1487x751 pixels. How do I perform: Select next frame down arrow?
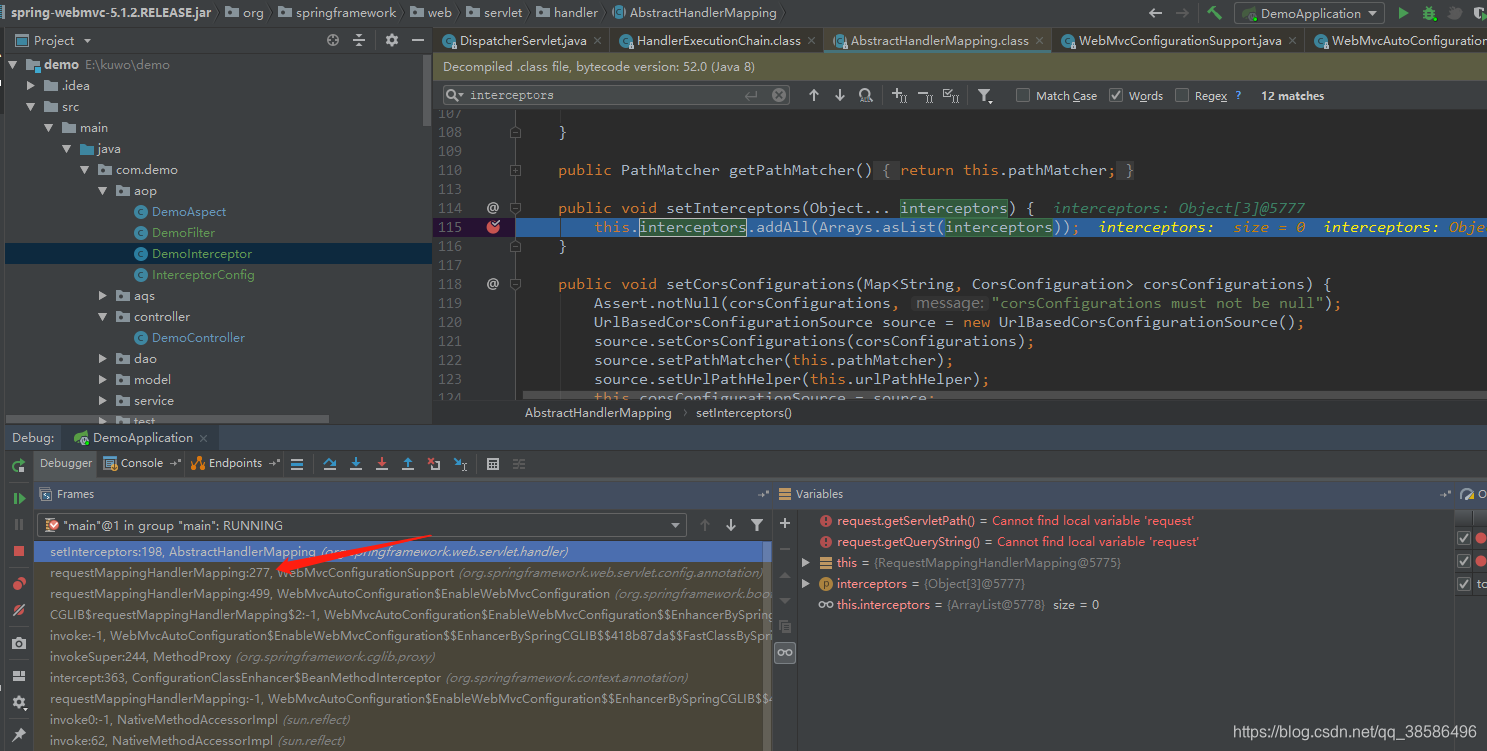[x=731, y=525]
